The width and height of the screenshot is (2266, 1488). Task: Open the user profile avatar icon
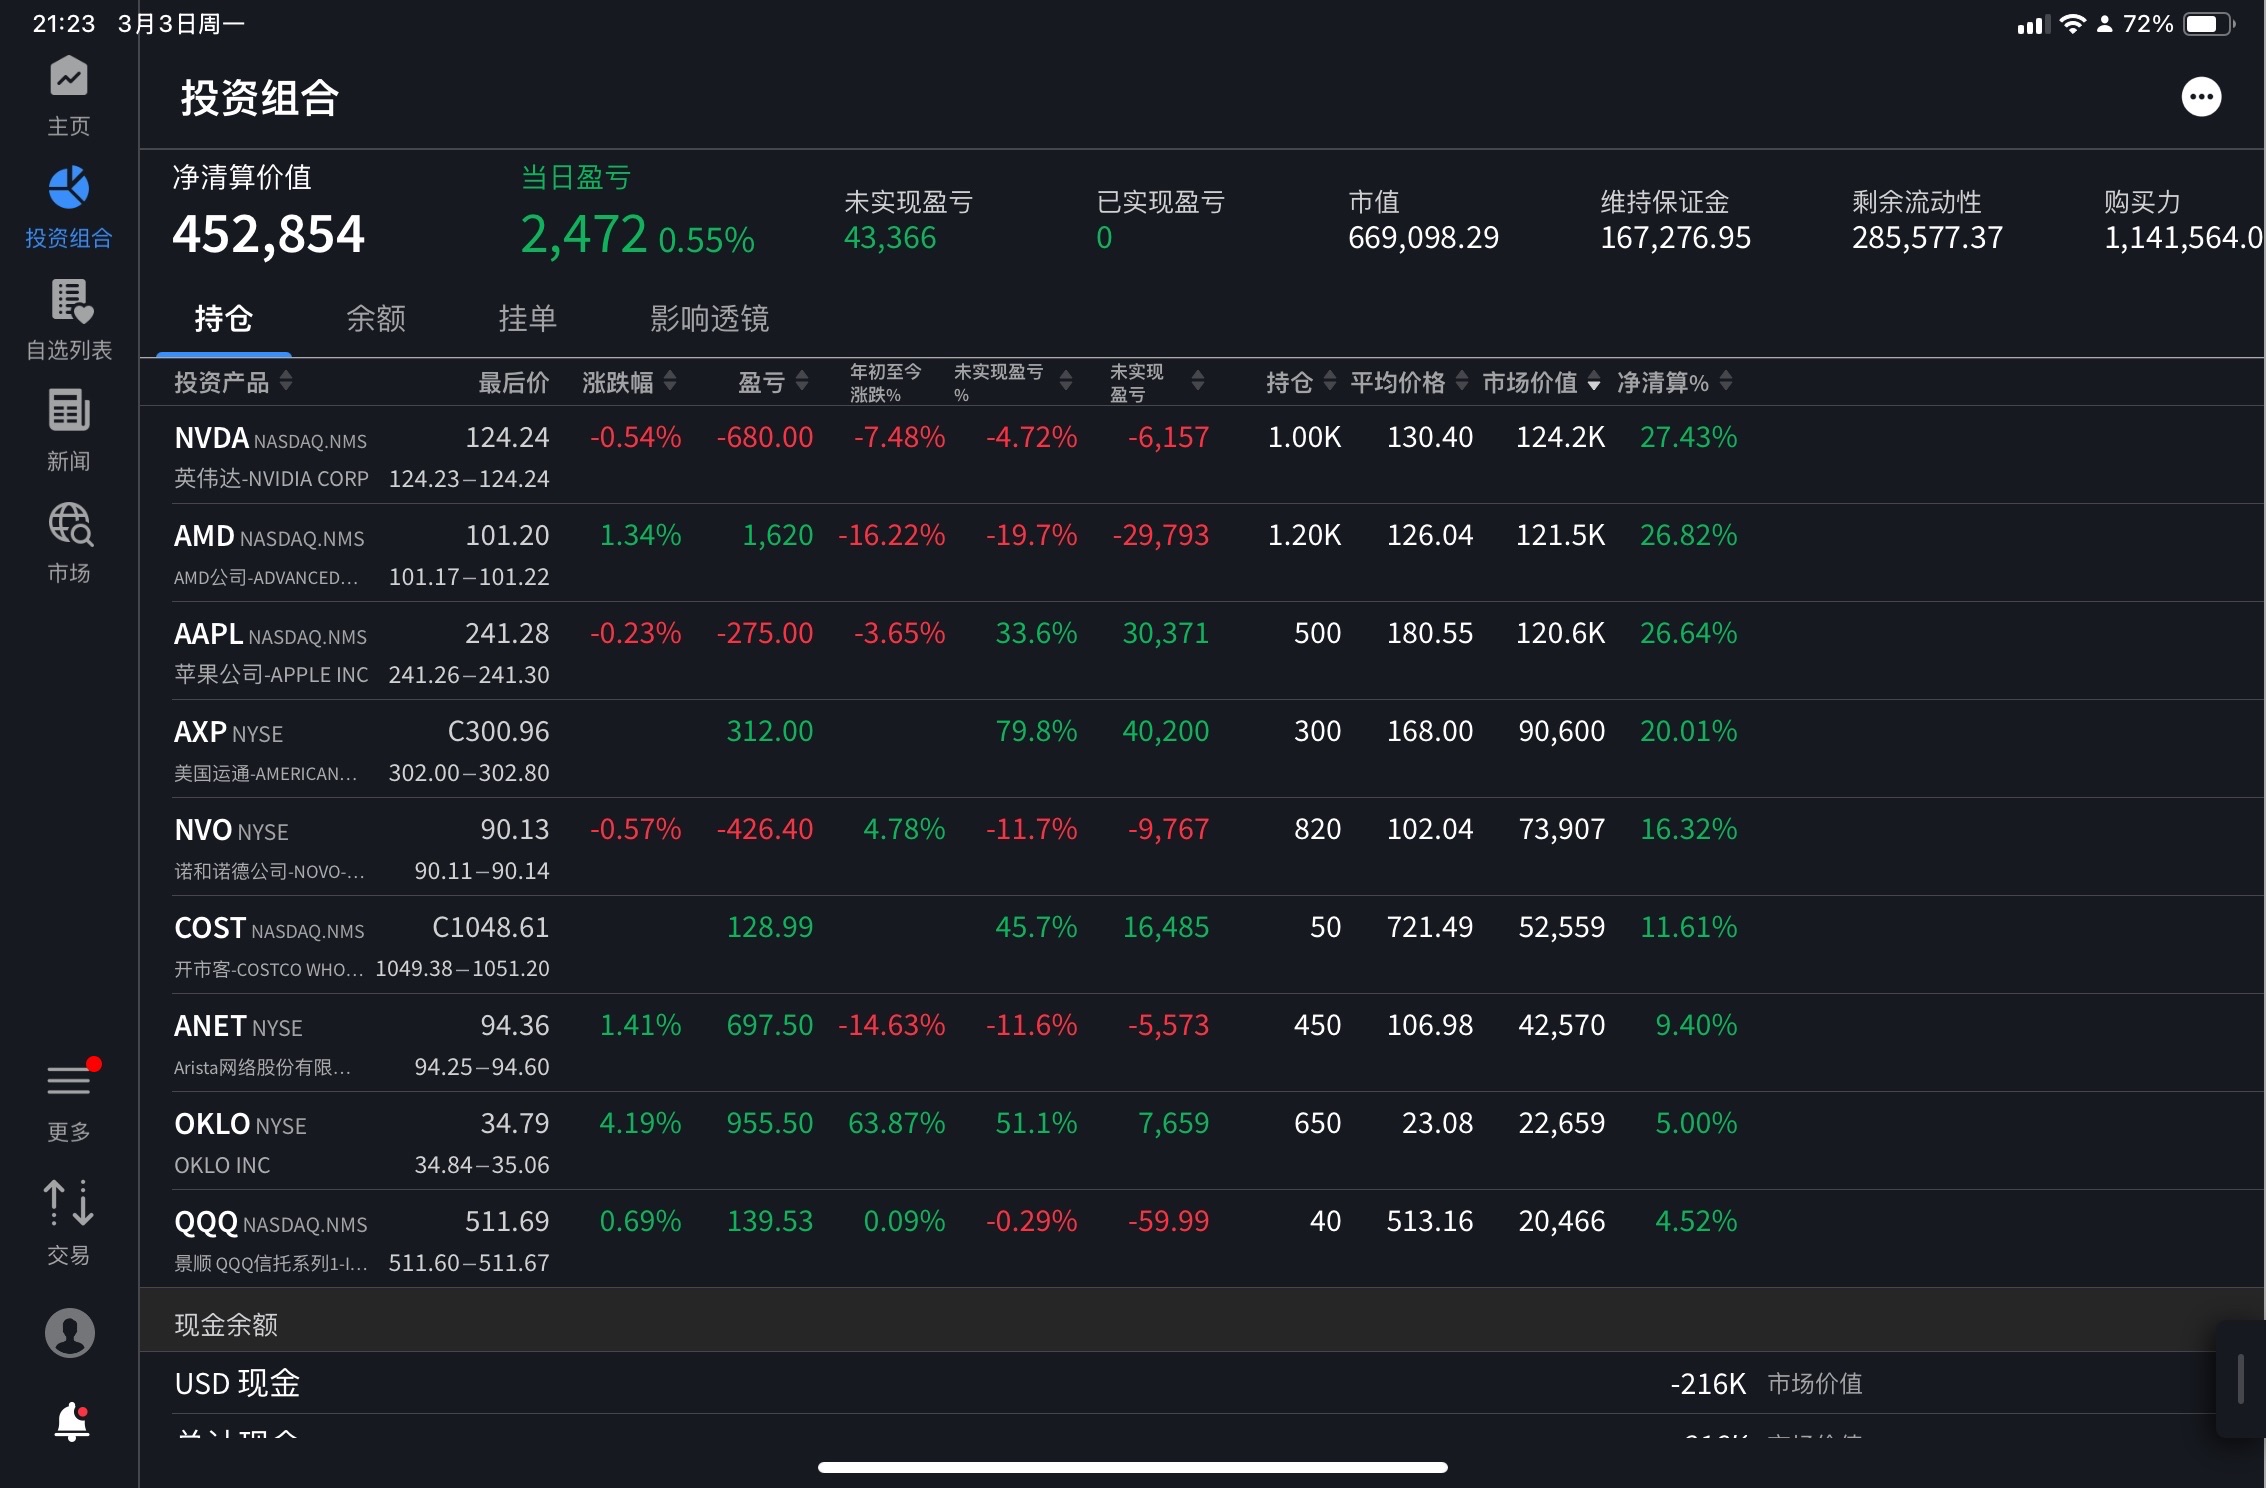point(69,1333)
